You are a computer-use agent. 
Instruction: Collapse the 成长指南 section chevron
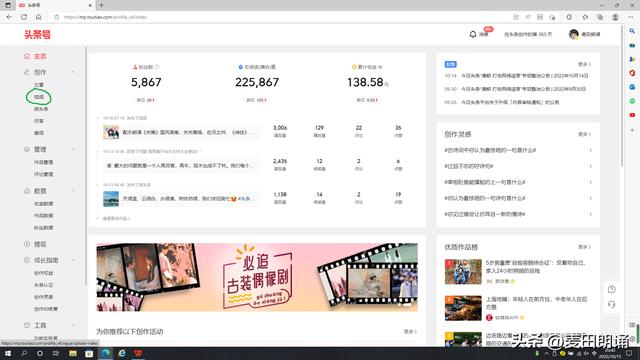pyautogui.click(x=73, y=260)
